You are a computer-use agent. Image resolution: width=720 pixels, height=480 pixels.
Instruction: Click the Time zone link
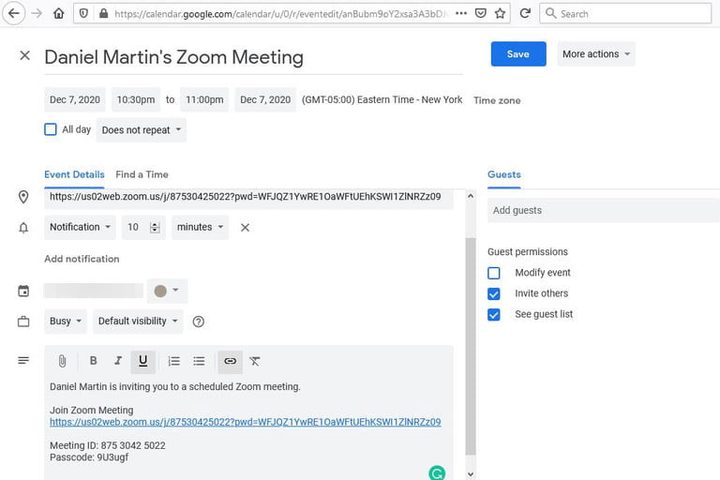coord(497,101)
